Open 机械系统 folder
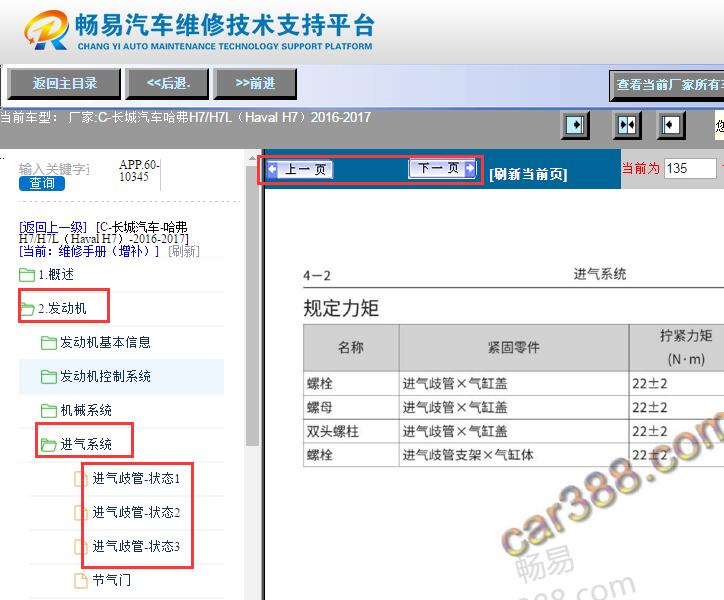The image size is (724, 600). pyautogui.click(x=86, y=410)
